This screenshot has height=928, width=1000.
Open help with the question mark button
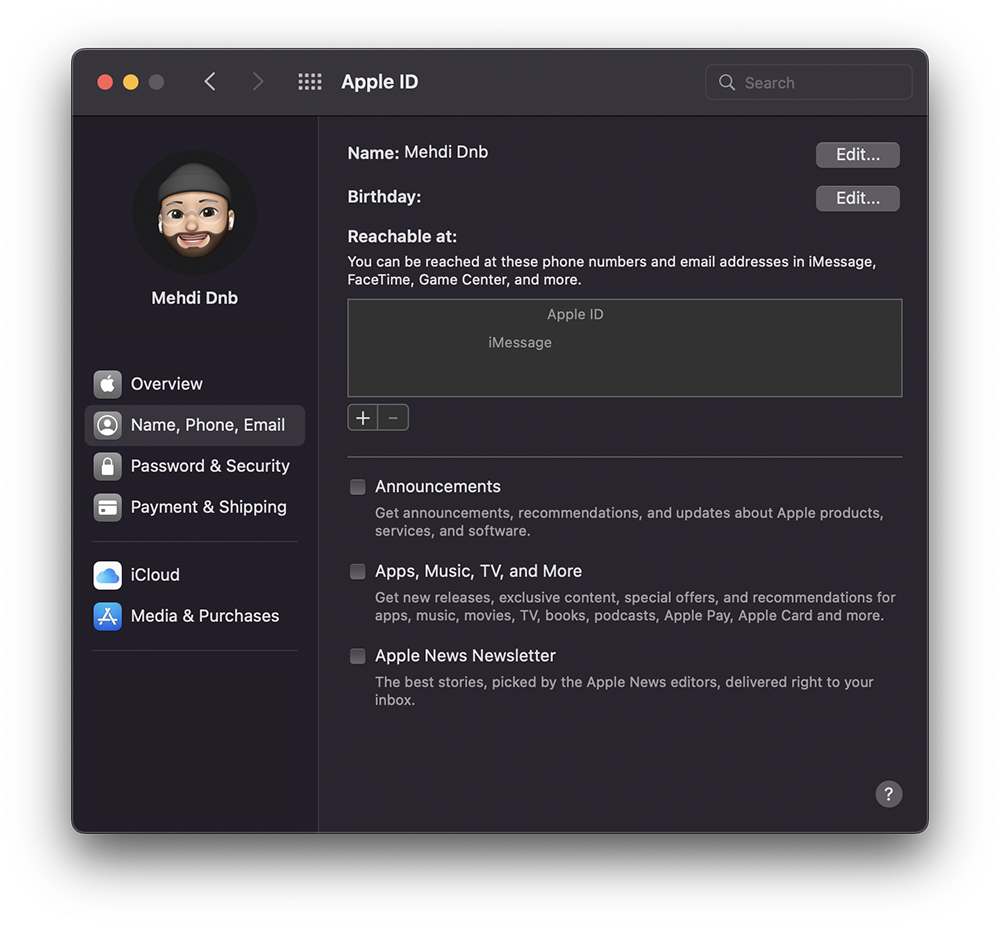coord(888,794)
